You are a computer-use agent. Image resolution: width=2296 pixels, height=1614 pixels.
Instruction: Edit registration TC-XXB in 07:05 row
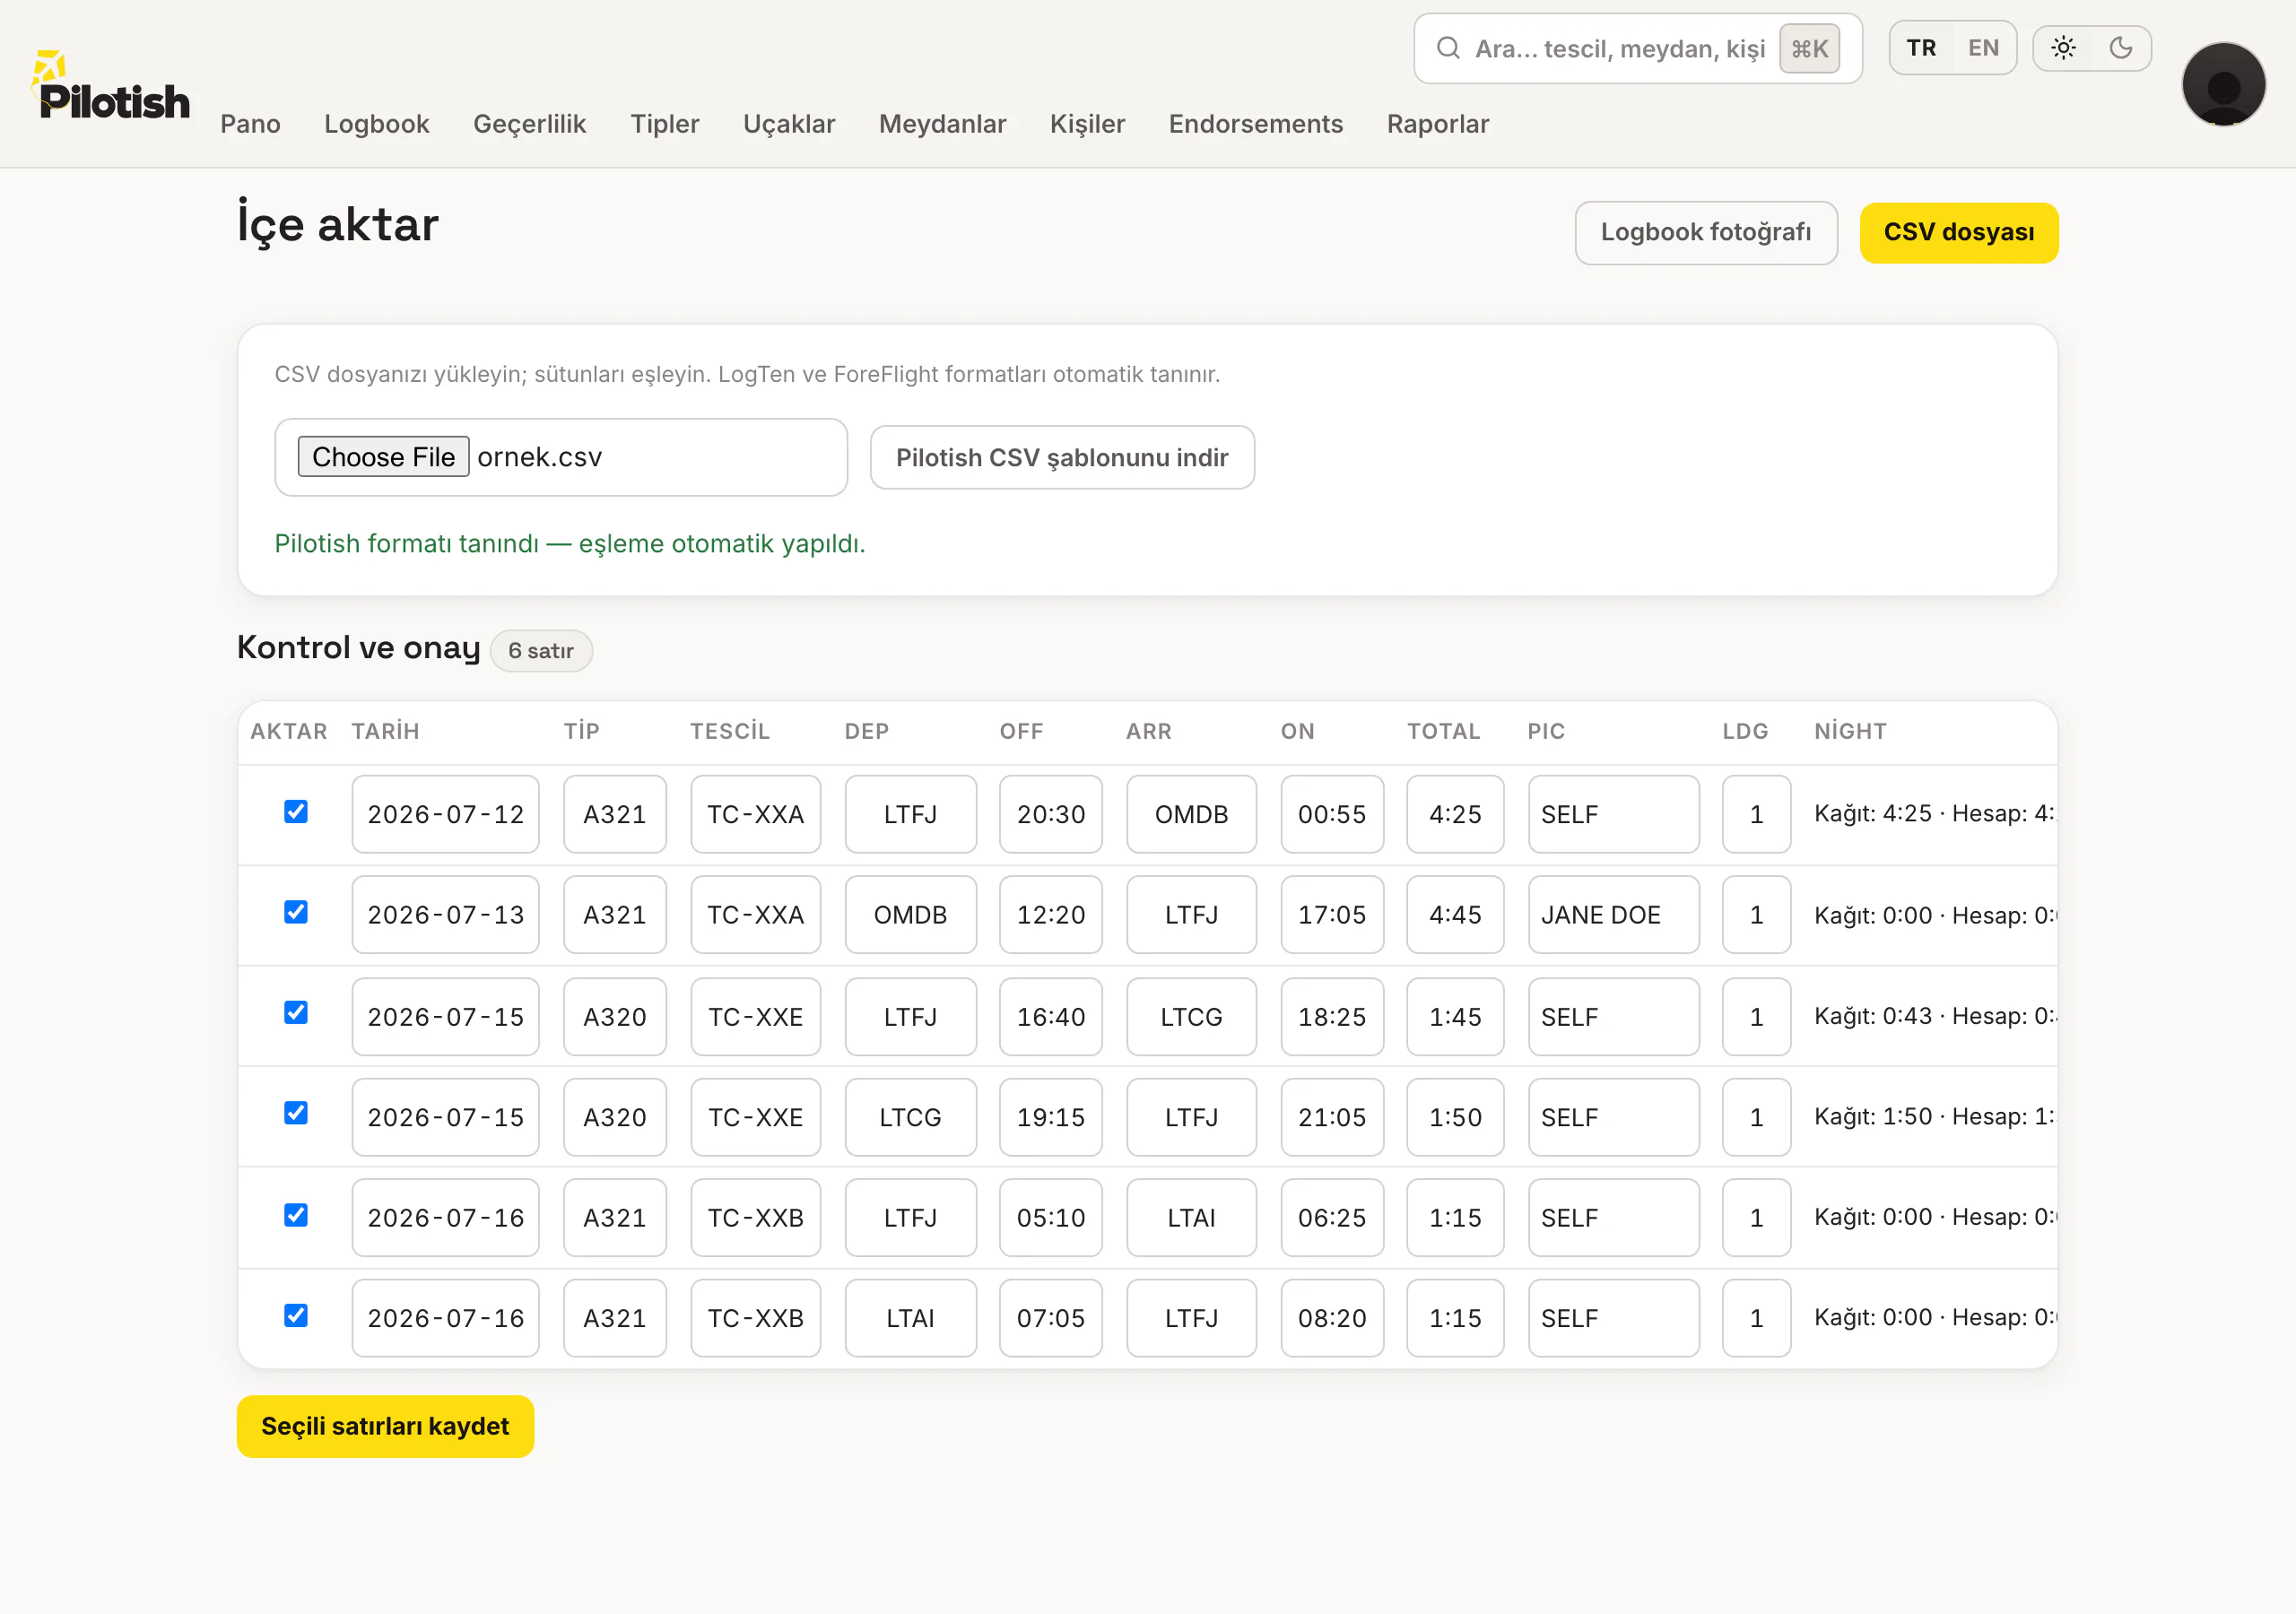coord(755,1318)
